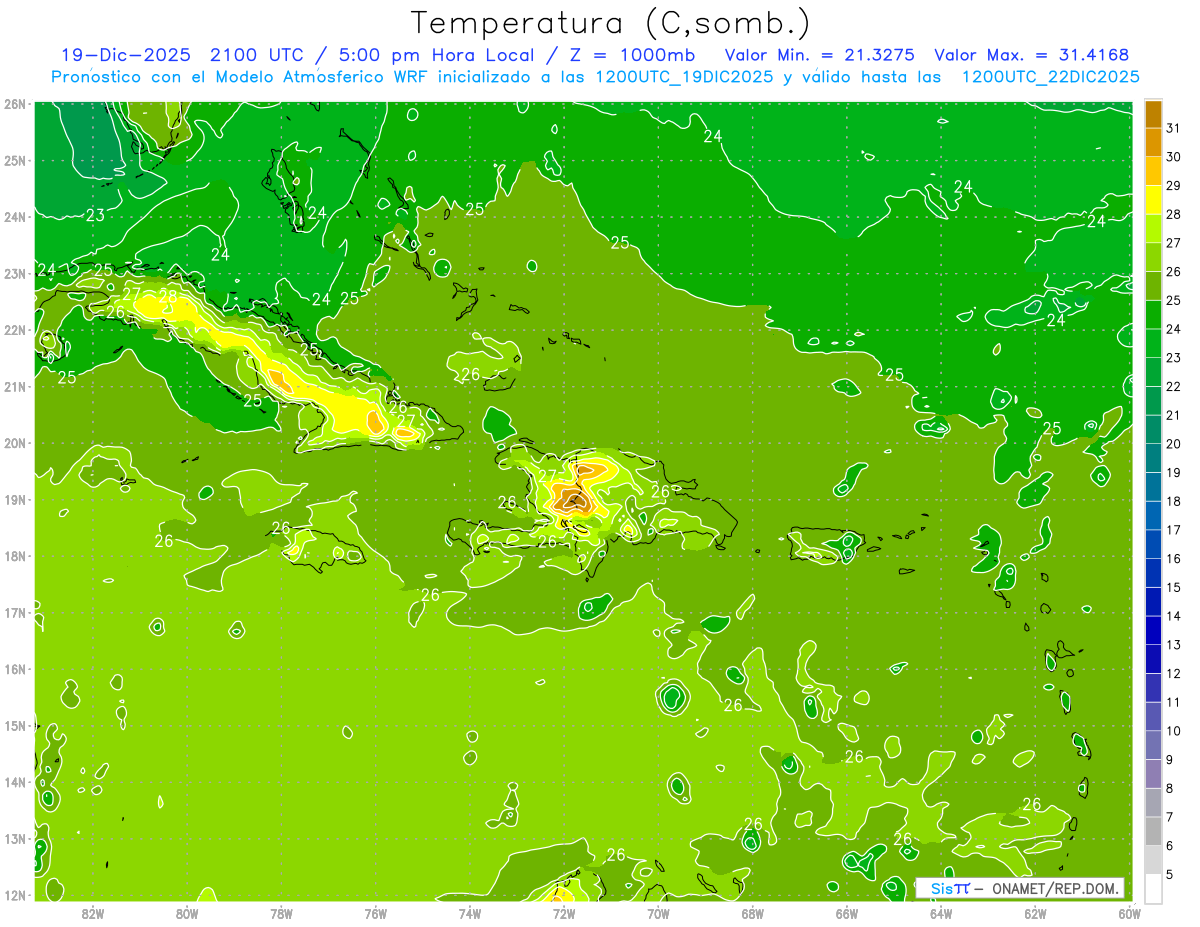The image size is (1200, 927).
Task: Click legend value 30 on the color scale
Action: (1173, 157)
